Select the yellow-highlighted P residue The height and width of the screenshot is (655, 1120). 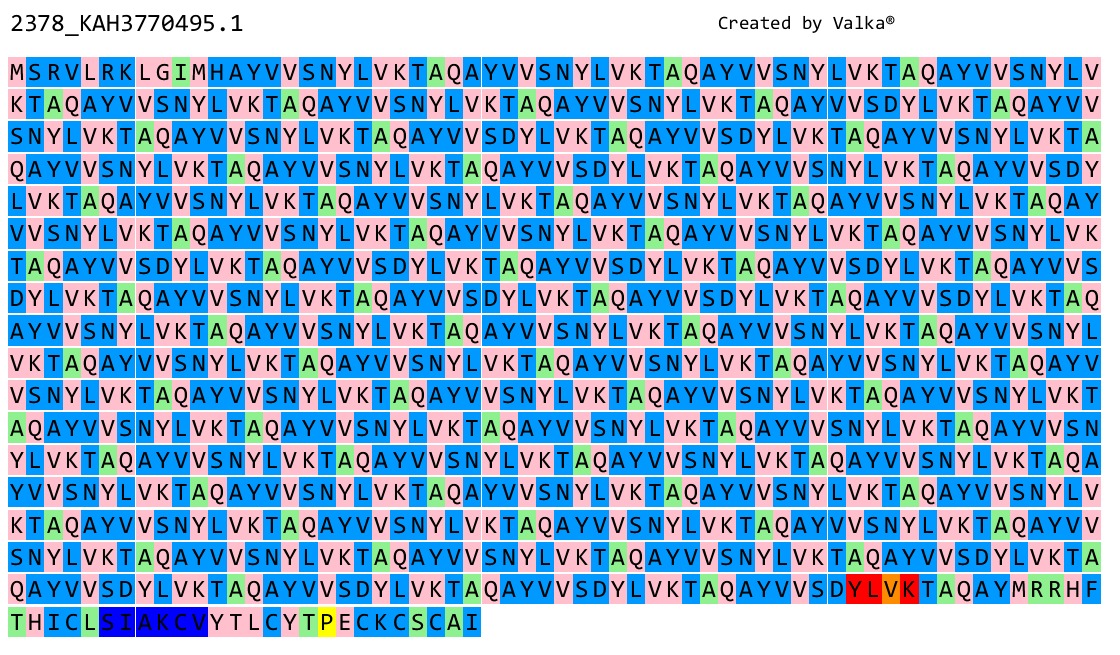click(x=326, y=622)
